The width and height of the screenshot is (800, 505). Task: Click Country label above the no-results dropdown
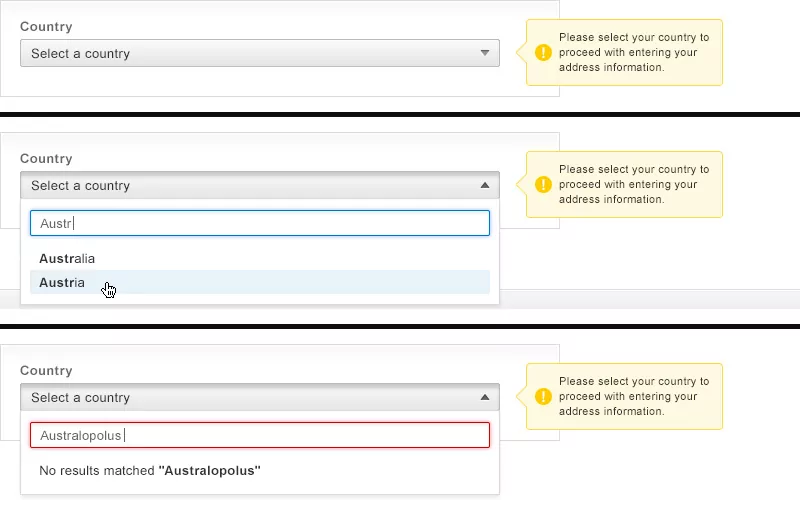(x=46, y=371)
